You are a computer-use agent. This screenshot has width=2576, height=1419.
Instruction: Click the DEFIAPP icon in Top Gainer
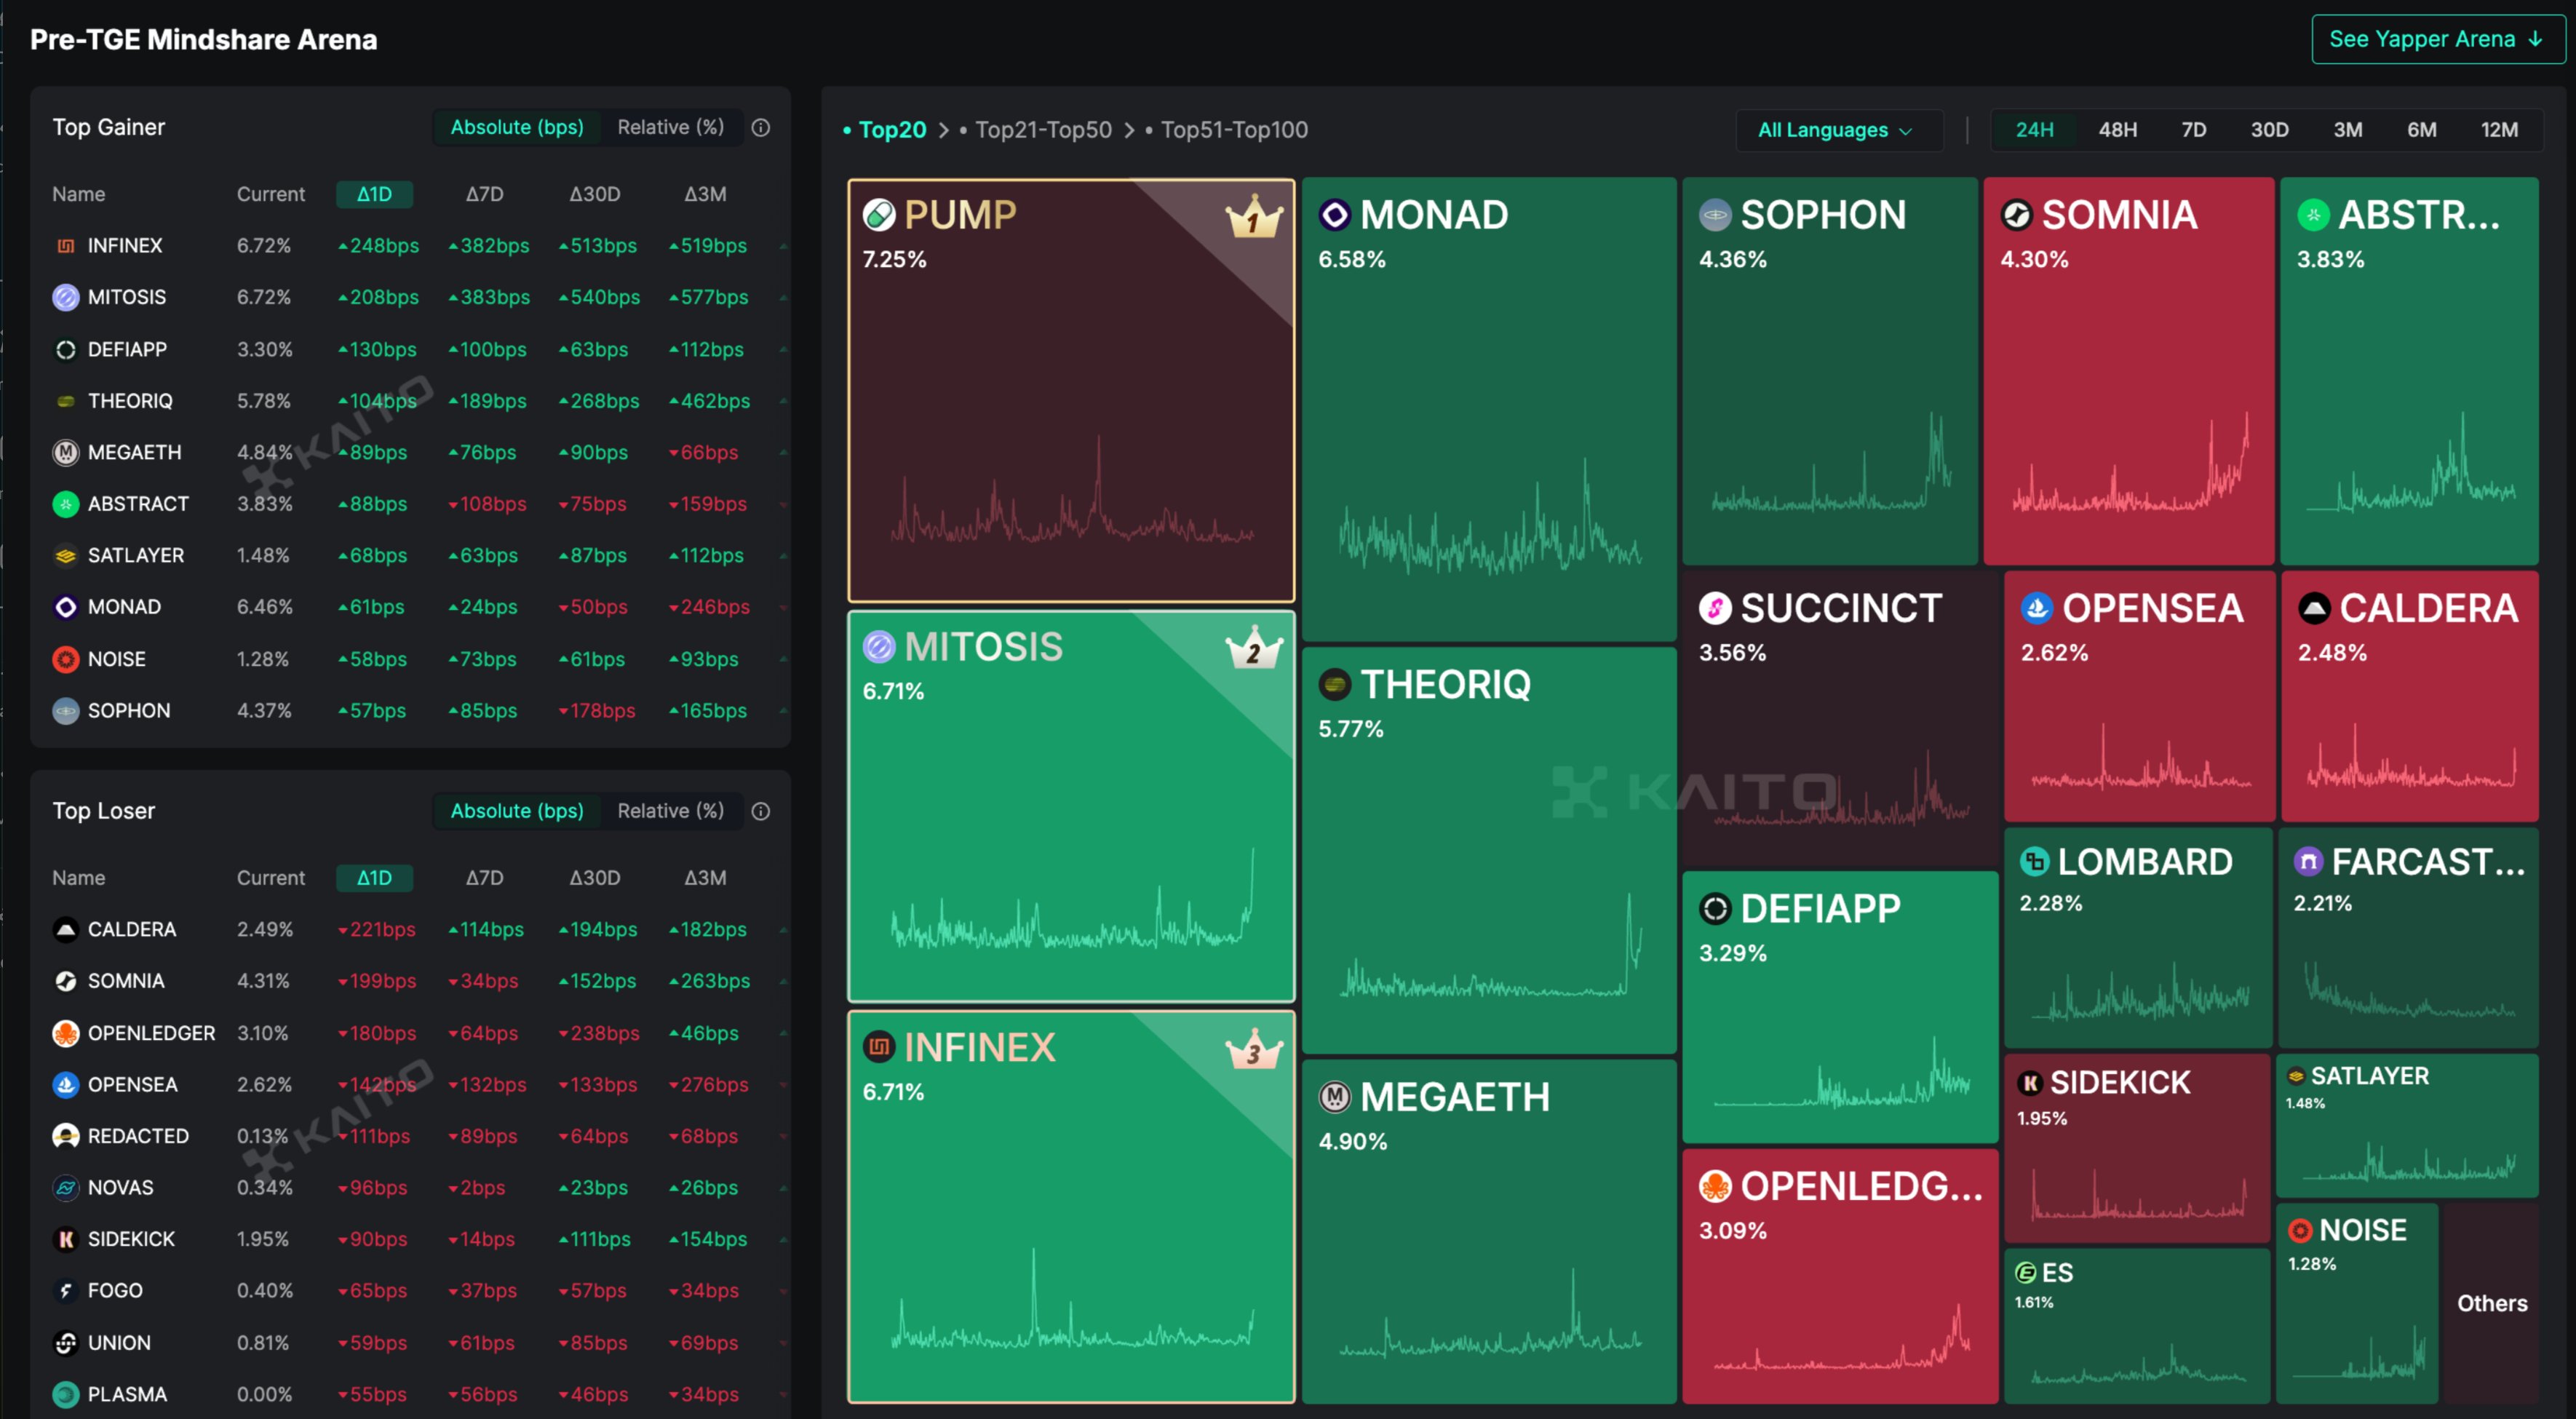(66, 349)
